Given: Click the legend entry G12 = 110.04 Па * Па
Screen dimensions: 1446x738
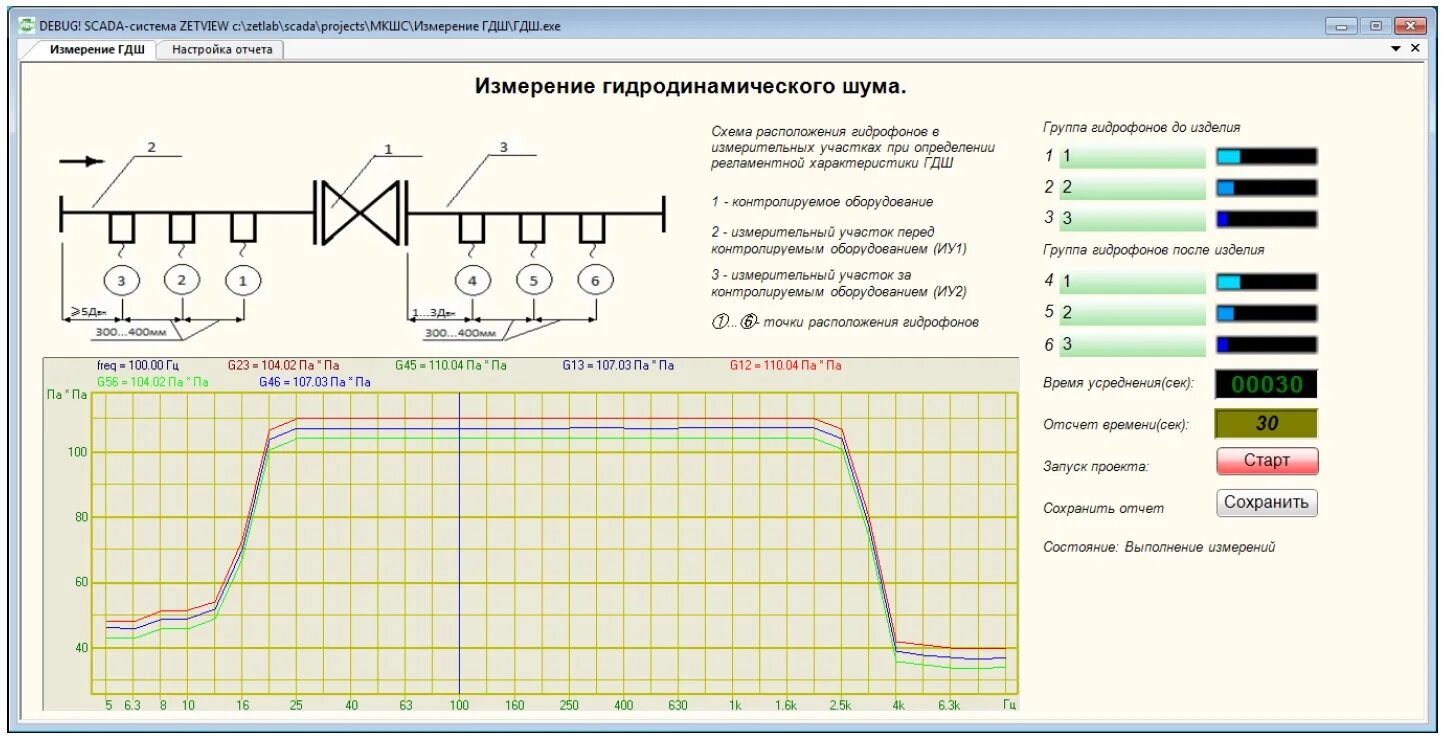Looking at the screenshot, I should pyautogui.click(x=785, y=366).
